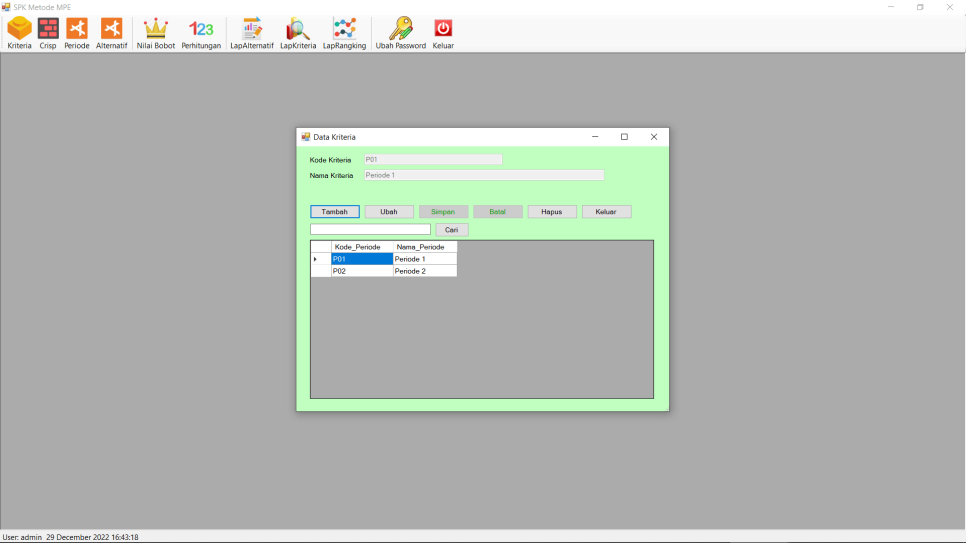Open the Kriteria toolbar icon
Viewport: 966px width, 543px height.
[x=19, y=33]
